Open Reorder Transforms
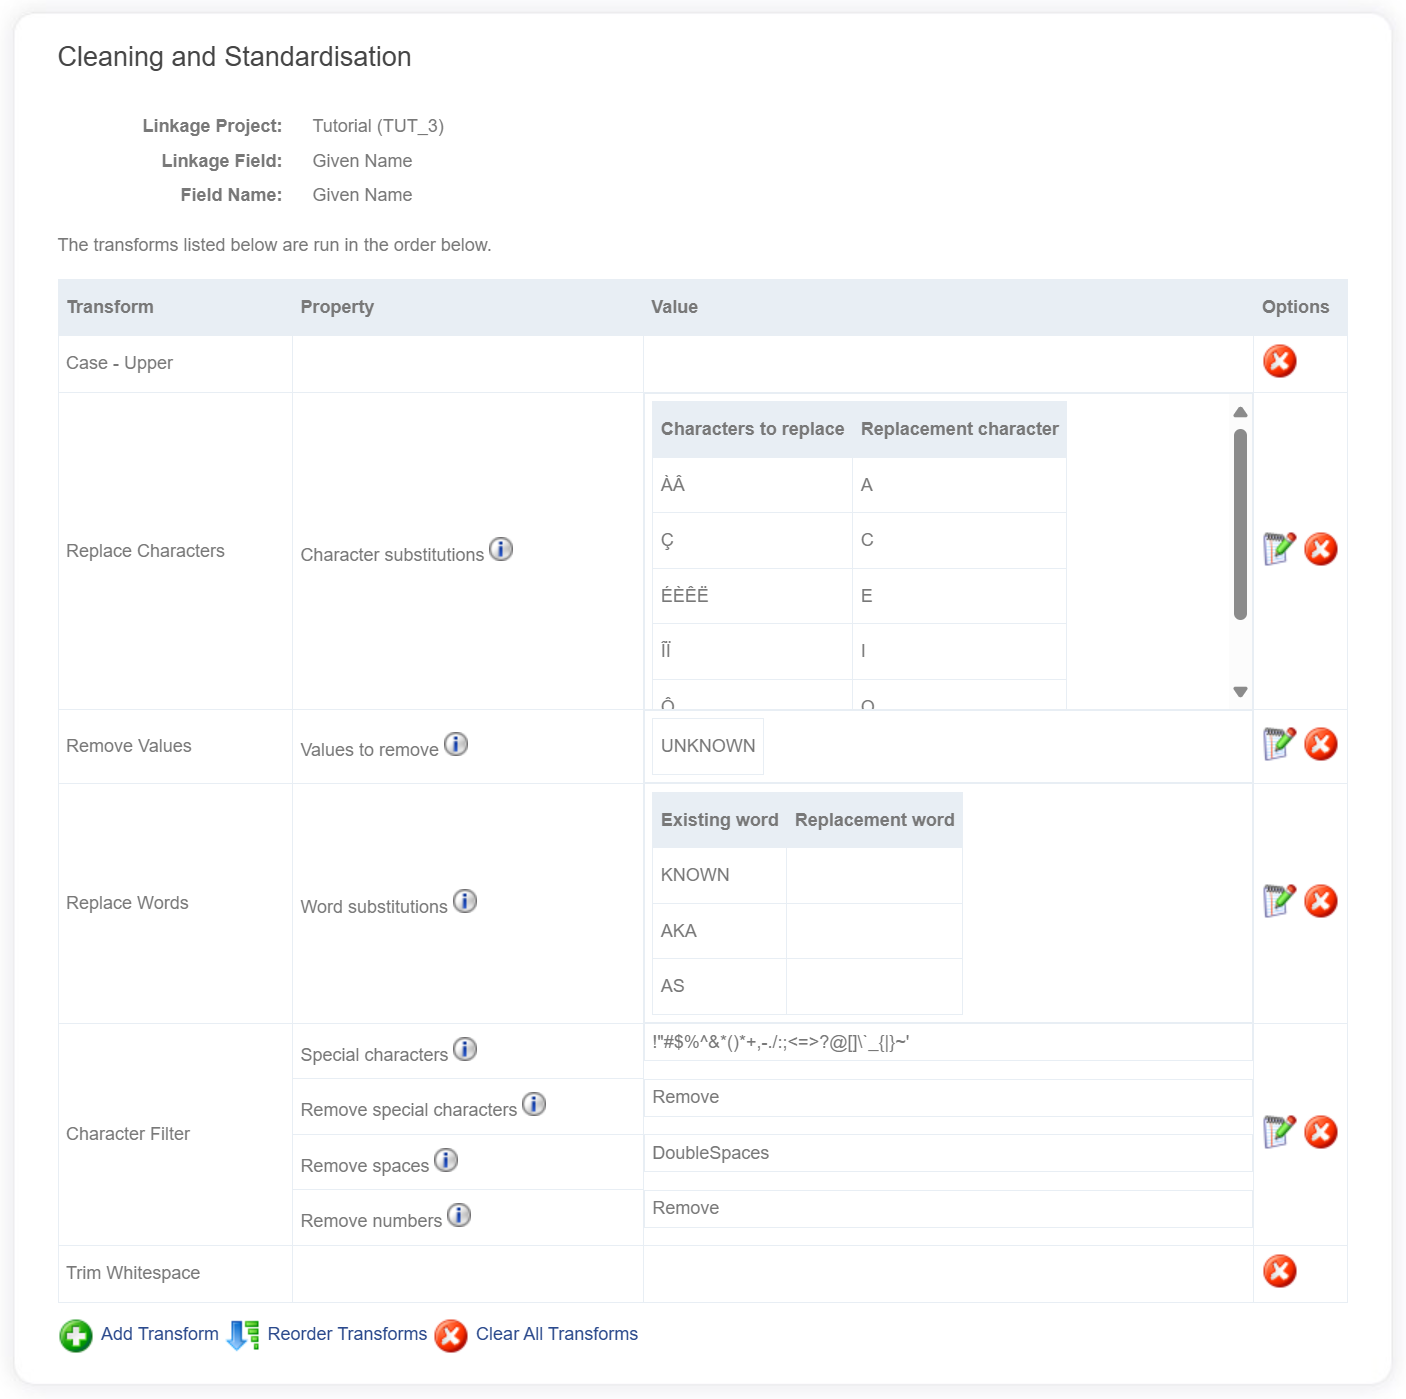Image resolution: width=1406 pixels, height=1399 pixels. tap(346, 1334)
